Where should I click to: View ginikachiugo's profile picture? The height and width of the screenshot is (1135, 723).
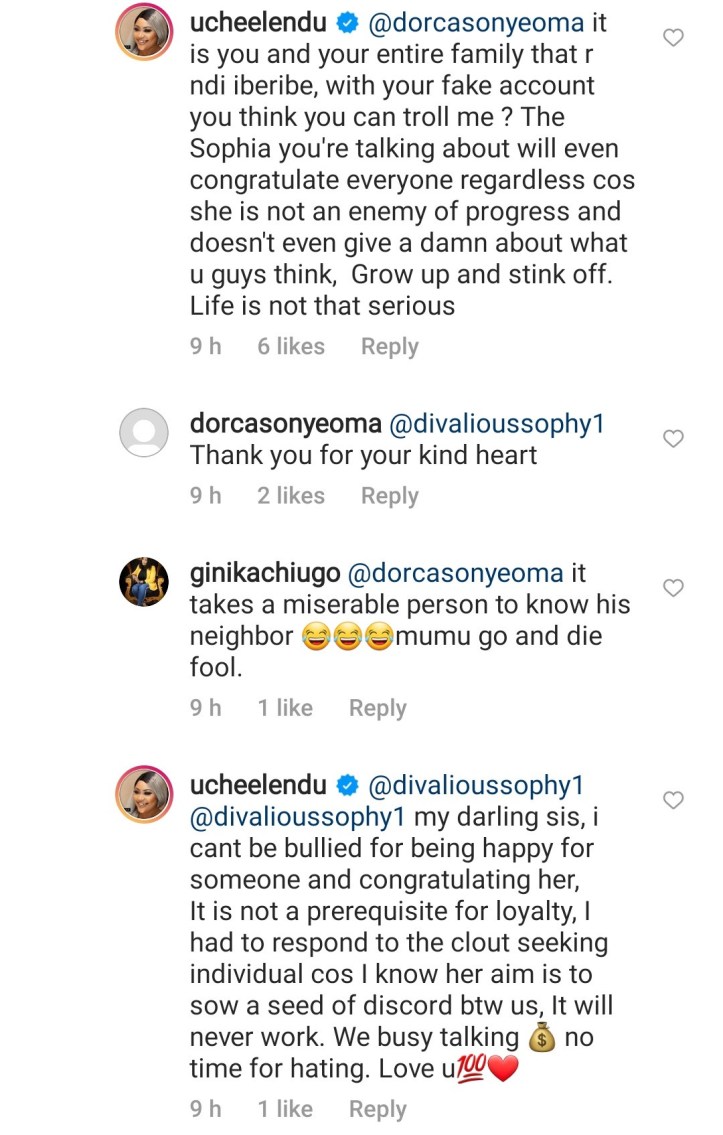tap(143, 582)
